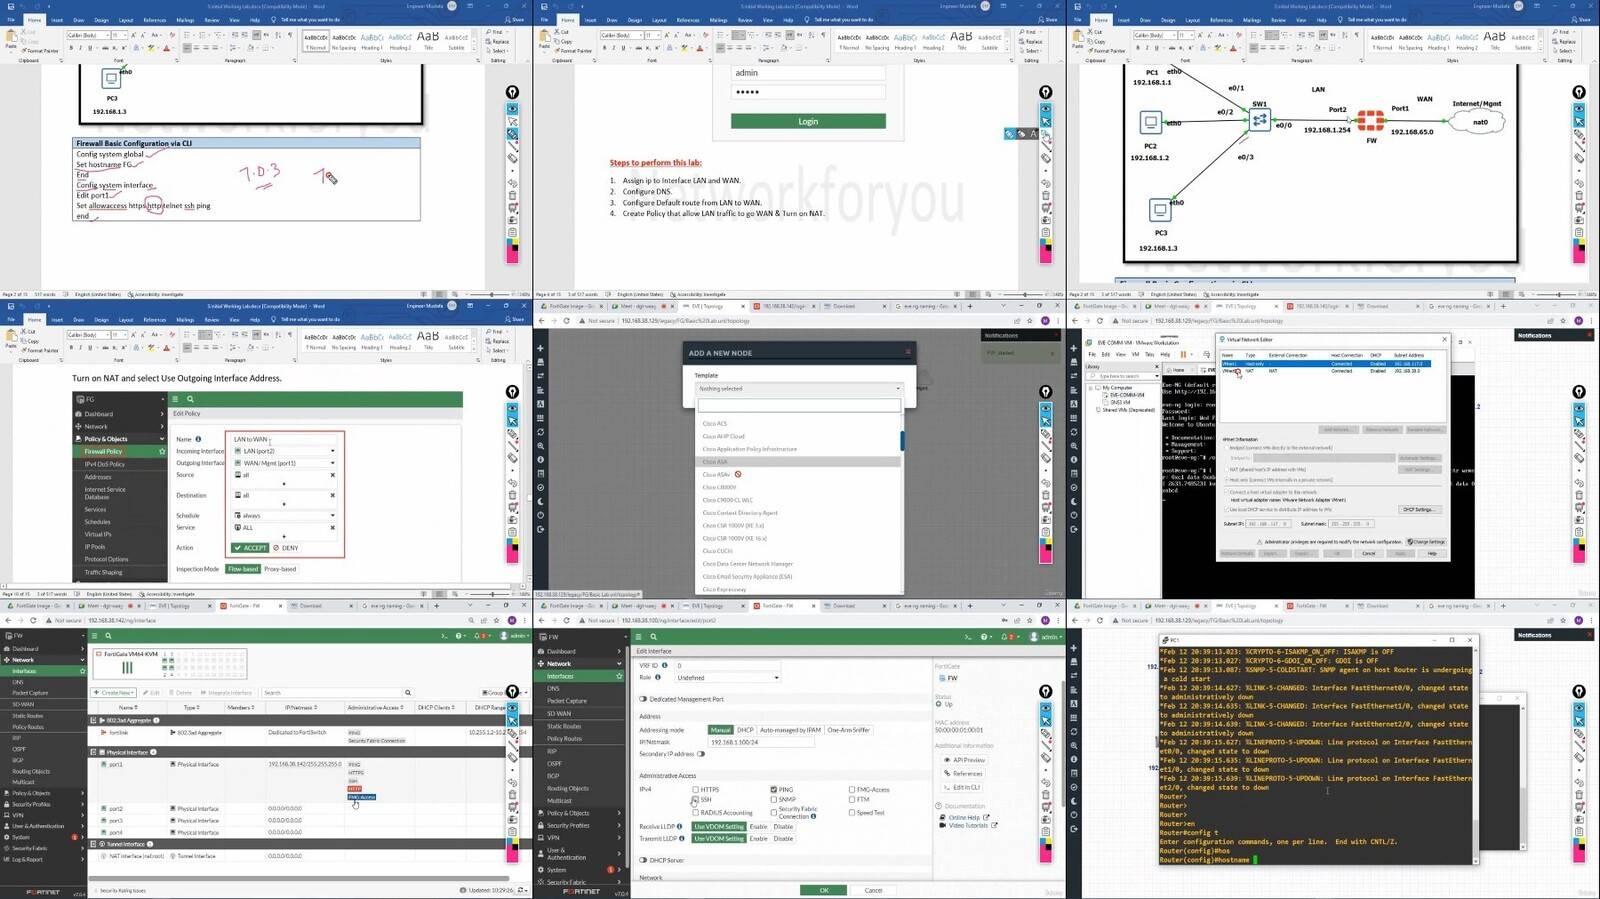Click the SW1 switch icon in the network diagram
Screen dimensions: 1600x899
coord(1259,120)
